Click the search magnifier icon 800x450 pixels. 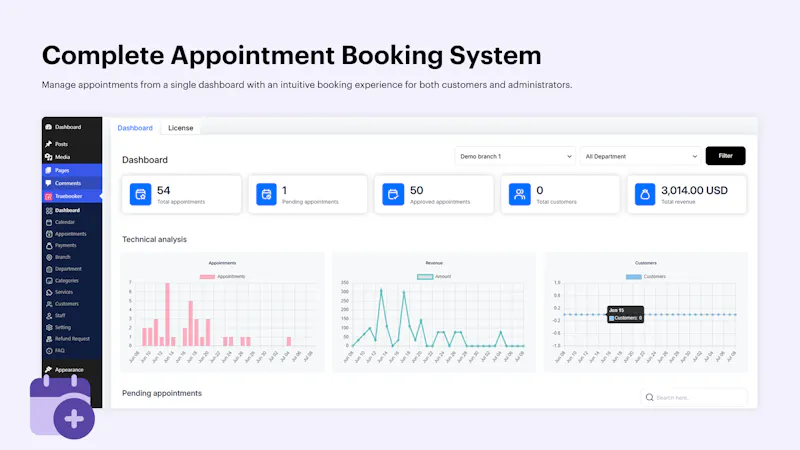[x=649, y=397]
